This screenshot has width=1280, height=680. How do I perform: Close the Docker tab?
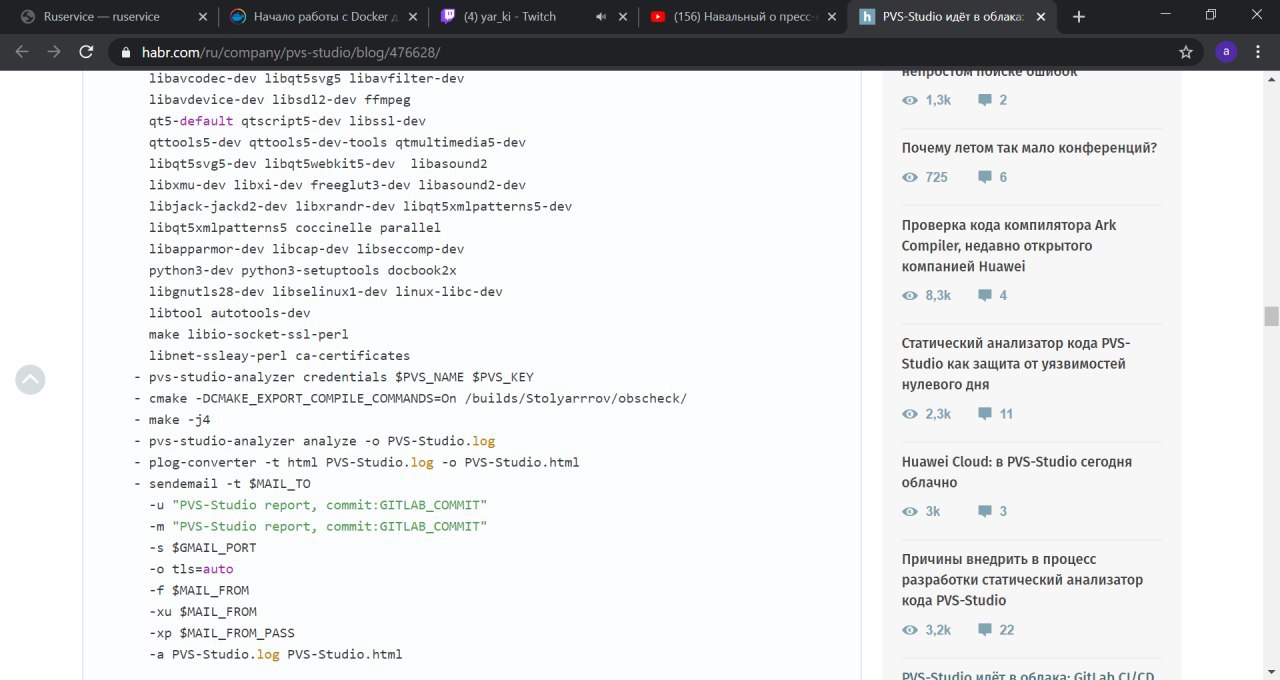[x=412, y=17]
